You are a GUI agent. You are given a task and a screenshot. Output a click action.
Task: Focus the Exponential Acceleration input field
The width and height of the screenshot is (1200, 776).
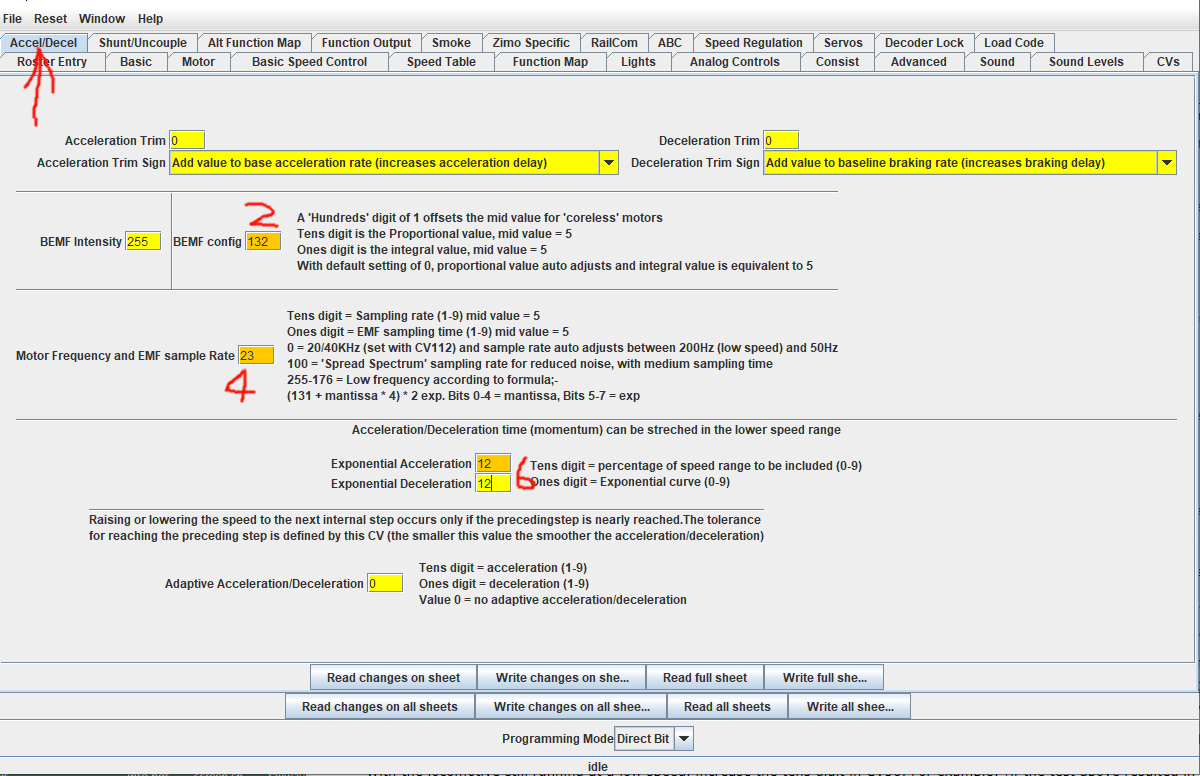point(492,464)
